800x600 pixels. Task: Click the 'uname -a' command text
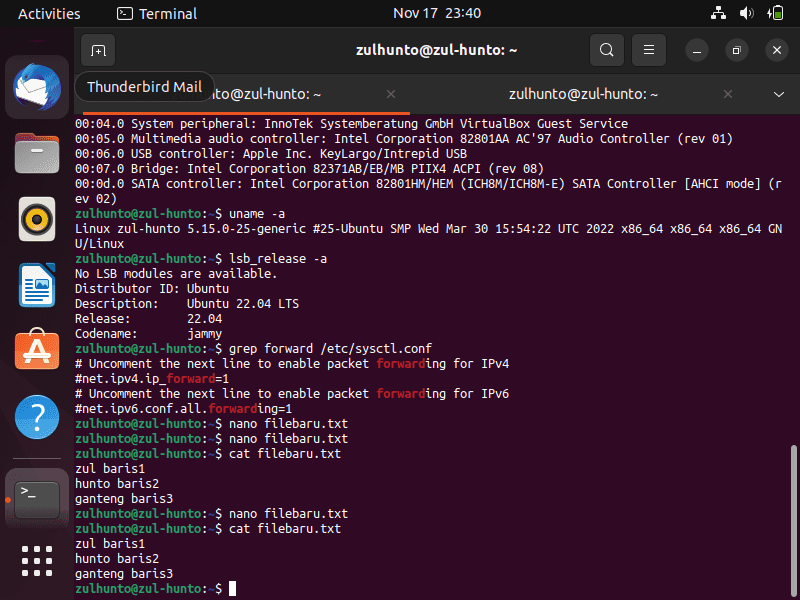click(x=257, y=214)
